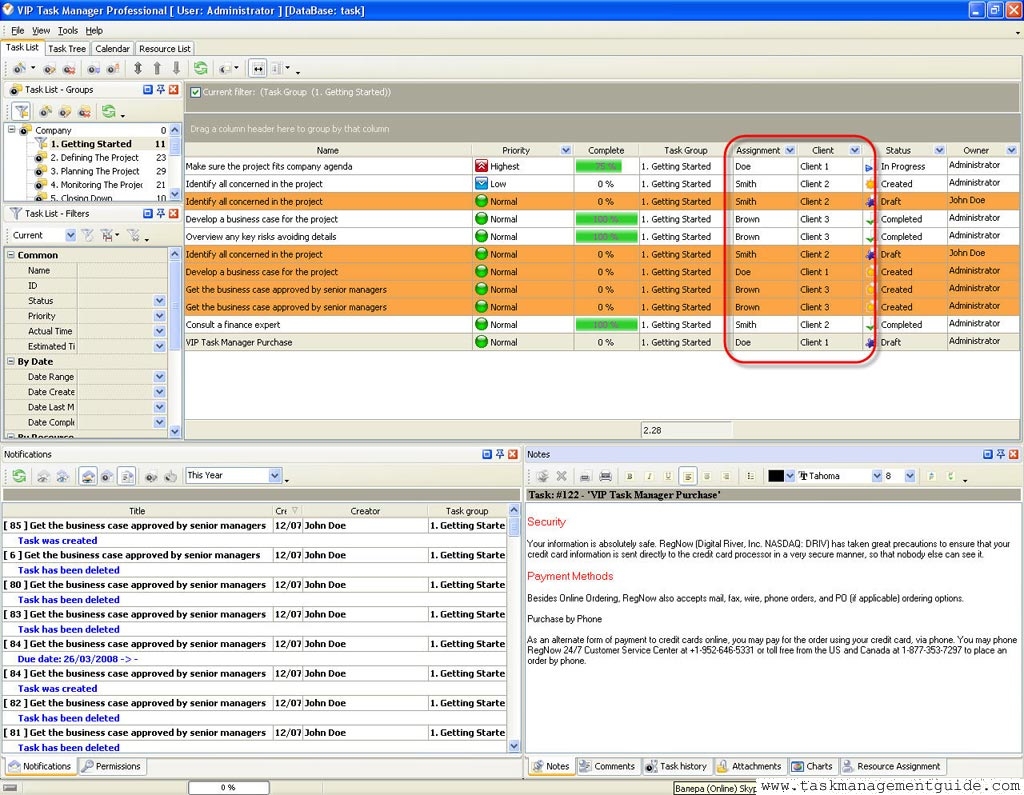Open the Assignment column filter dropdown
Viewport: 1024px width, 795px height.
pos(790,150)
